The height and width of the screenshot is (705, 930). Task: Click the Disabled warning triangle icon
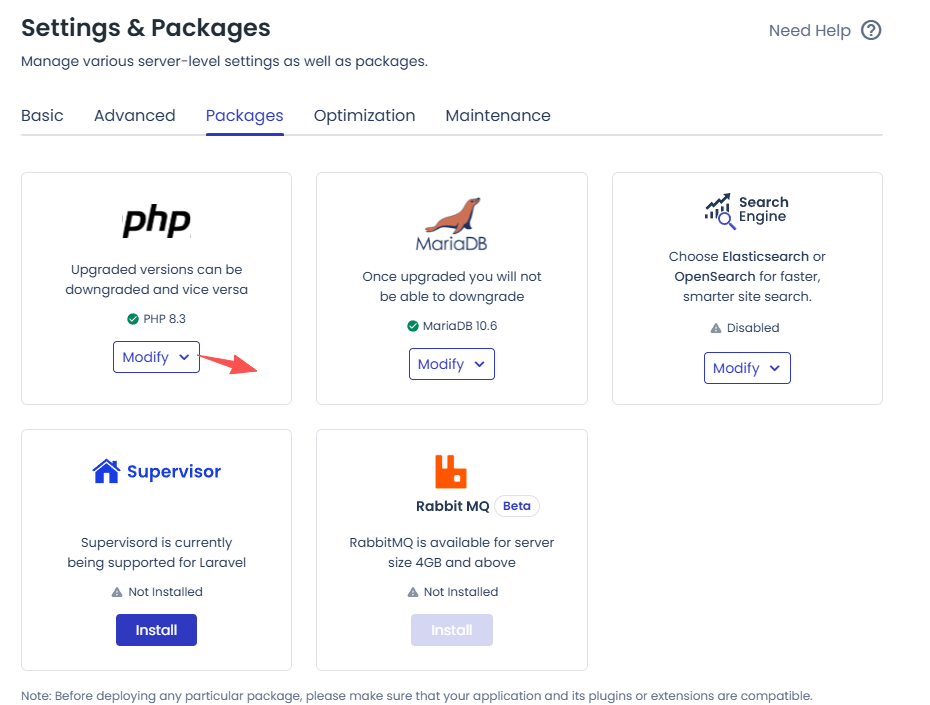pyautogui.click(x=715, y=328)
